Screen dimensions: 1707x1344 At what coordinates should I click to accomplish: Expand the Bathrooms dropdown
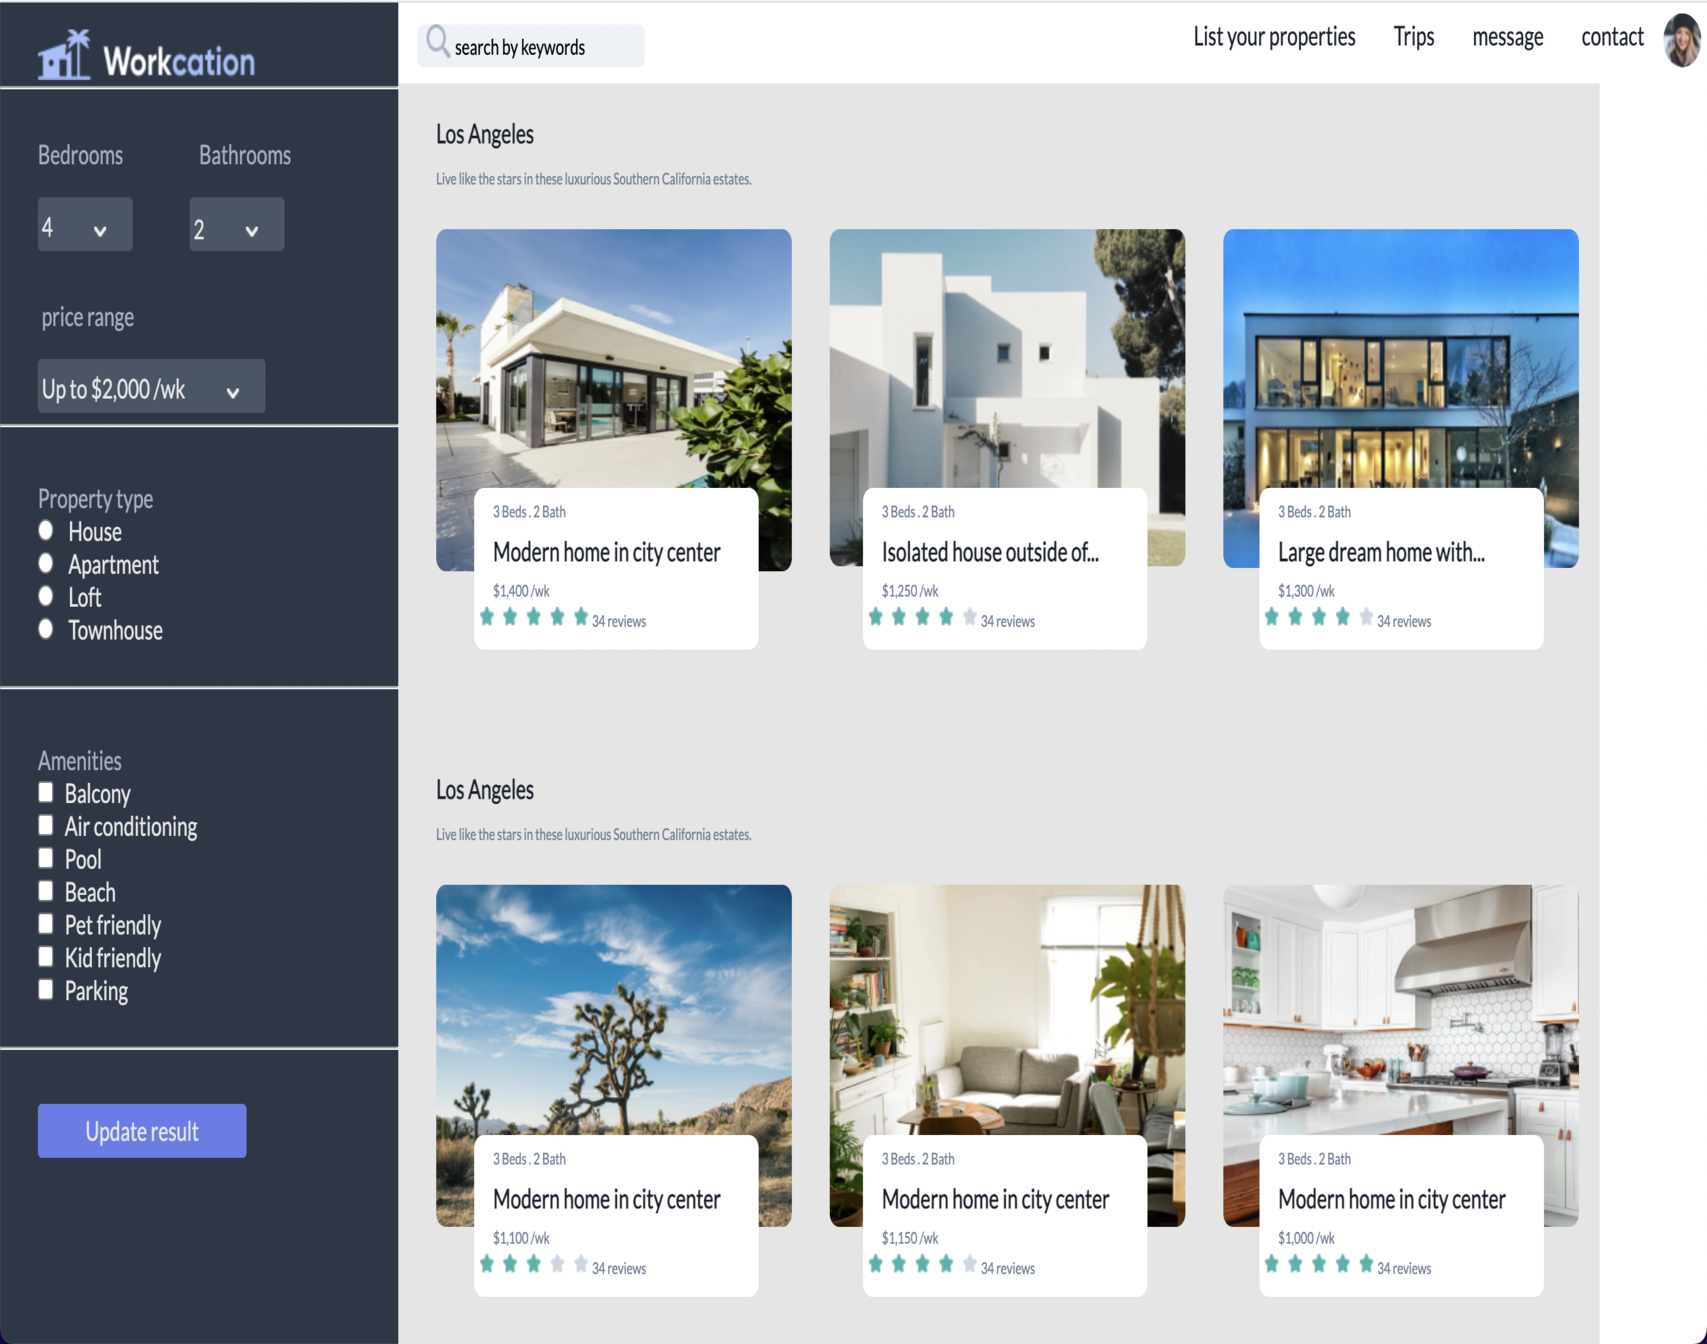pos(236,225)
